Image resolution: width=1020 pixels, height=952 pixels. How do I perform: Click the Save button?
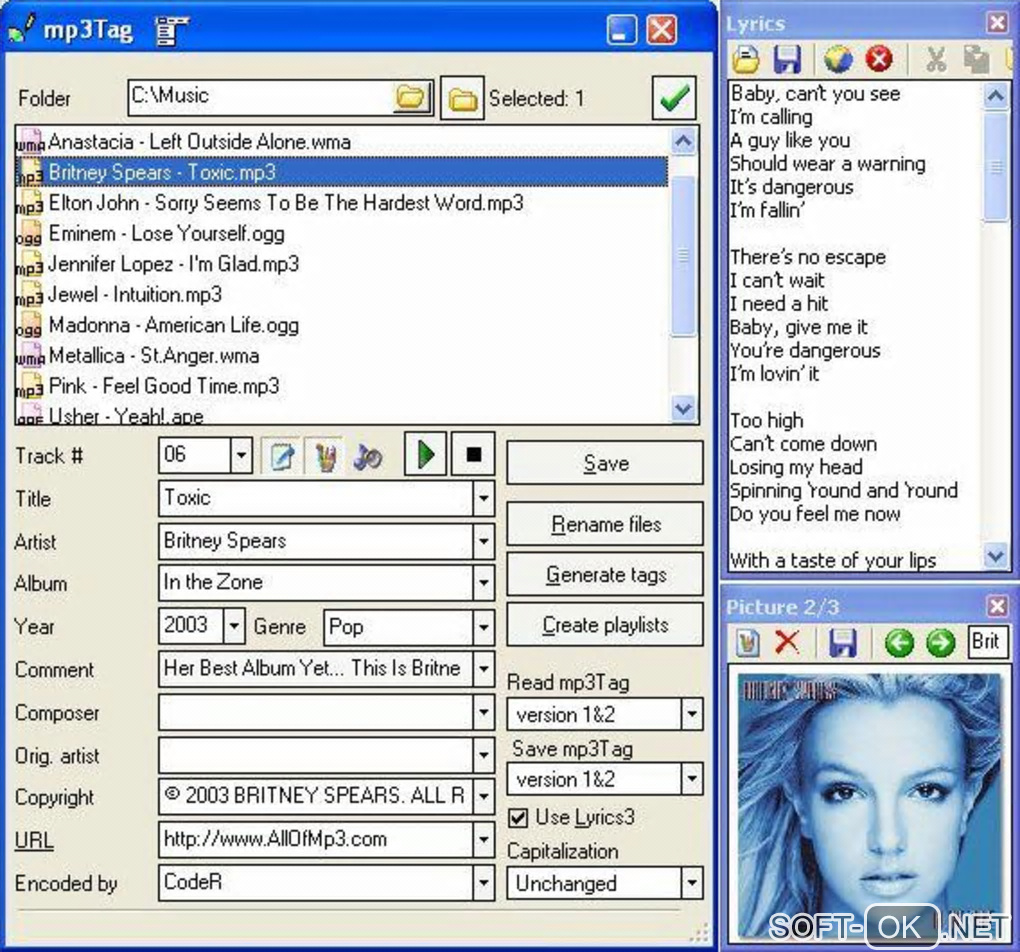tap(605, 463)
